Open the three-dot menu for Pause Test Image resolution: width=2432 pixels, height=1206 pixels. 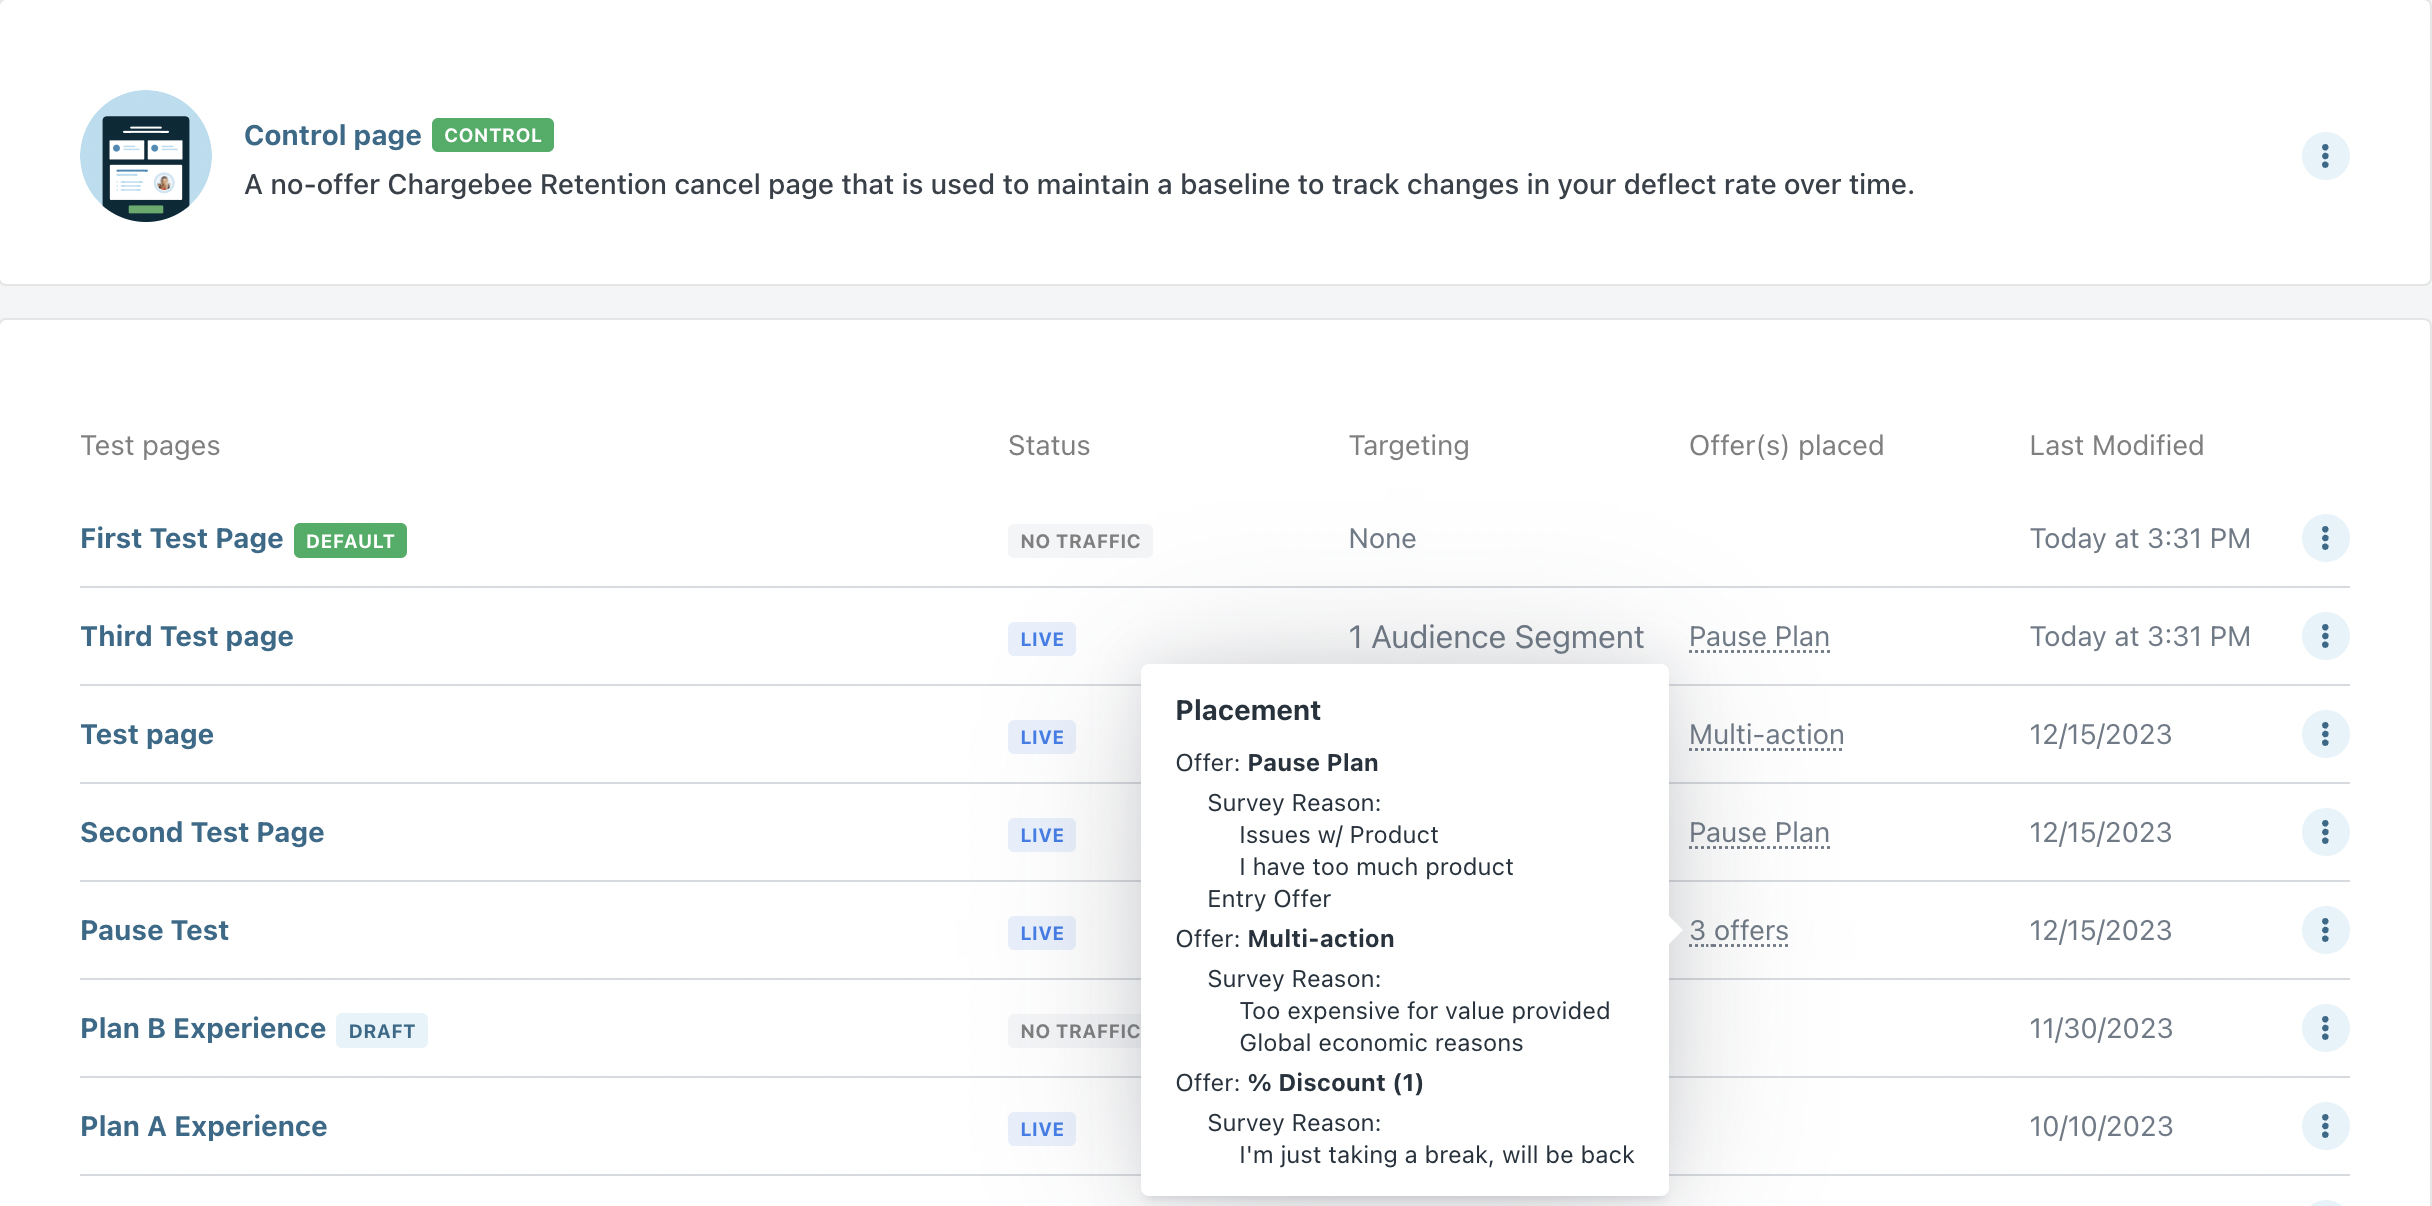[x=2324, y=931]
